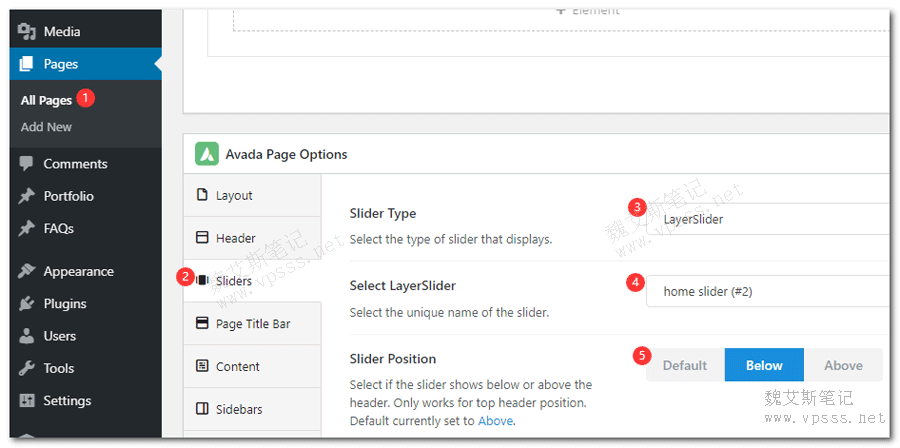Screen dimensions: 900x448
Task: Click the Appearance paintbrush icon
Action: [27, 272]
